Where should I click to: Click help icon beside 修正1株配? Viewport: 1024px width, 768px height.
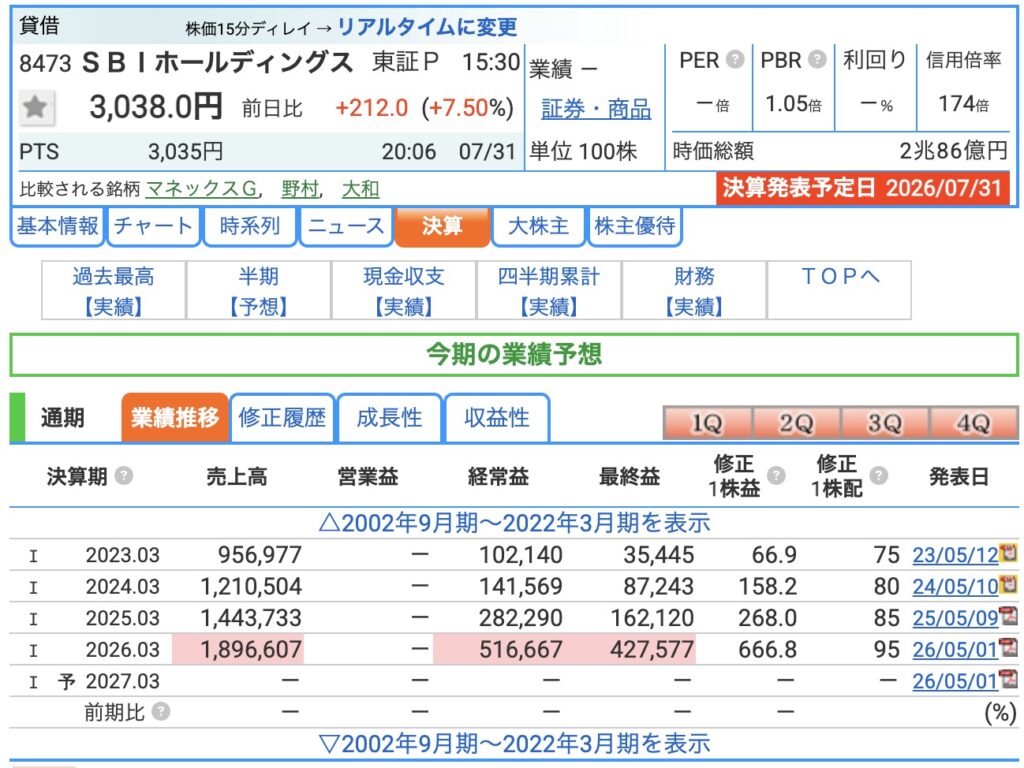[x=878, y=475]
